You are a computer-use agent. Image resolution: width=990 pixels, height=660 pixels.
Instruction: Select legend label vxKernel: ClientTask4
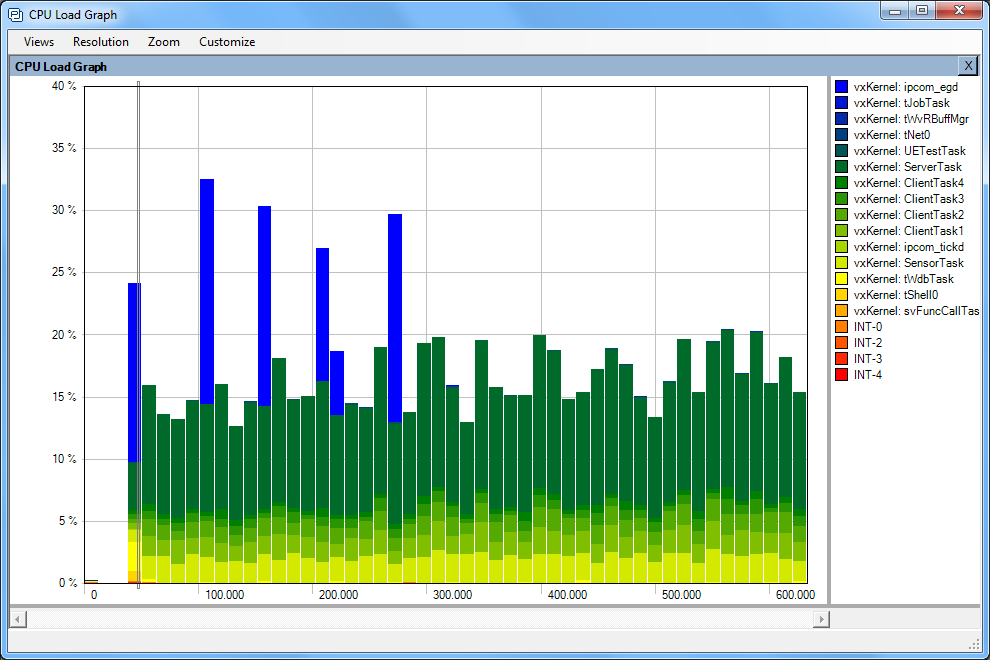(909, 183)
